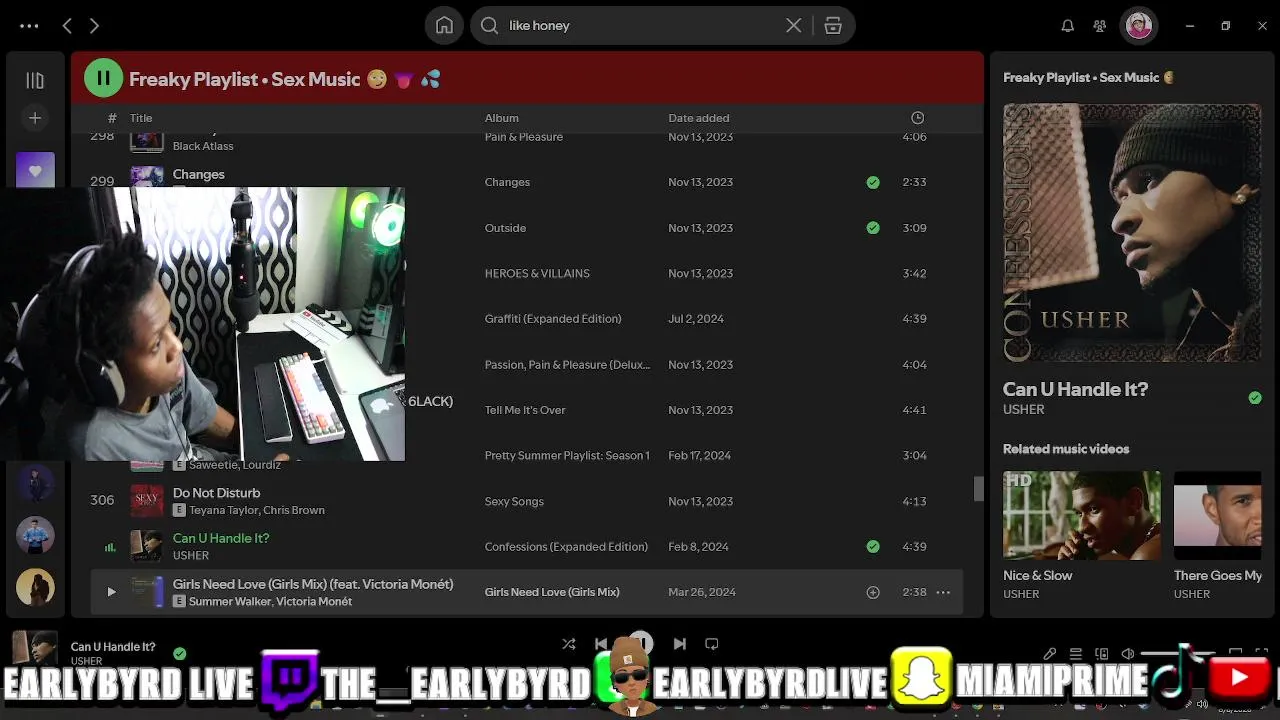Collapse Your Library sidebar
This screenshot has width=1280, height=720.
[x=35, y=80]
